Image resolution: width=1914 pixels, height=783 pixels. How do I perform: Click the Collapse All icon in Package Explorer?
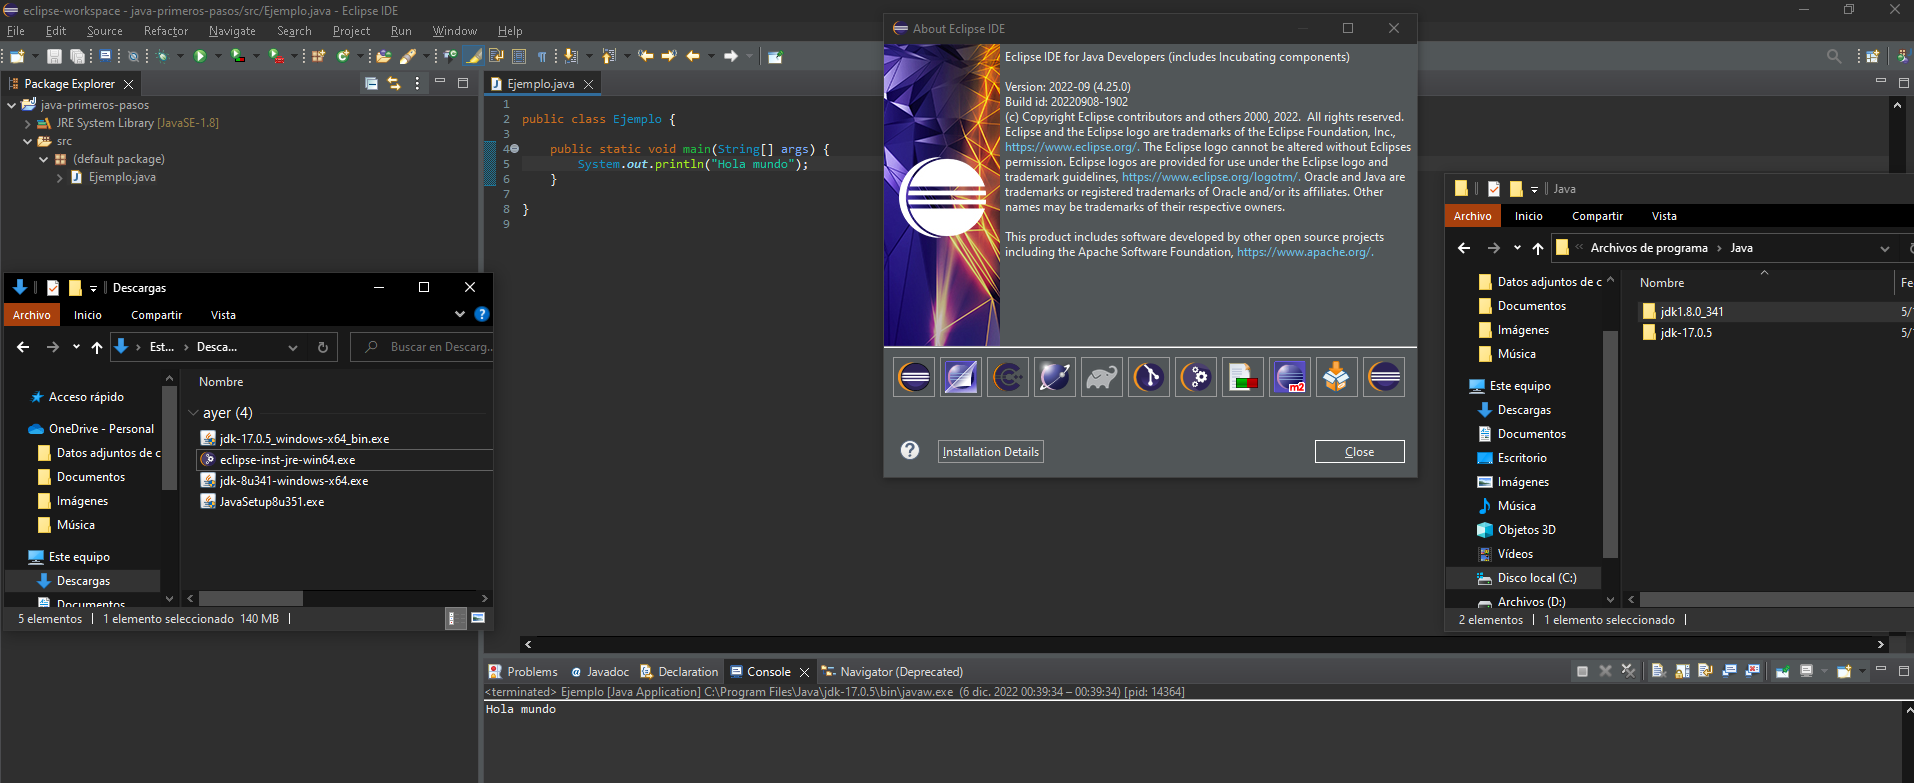coord(371,84)
